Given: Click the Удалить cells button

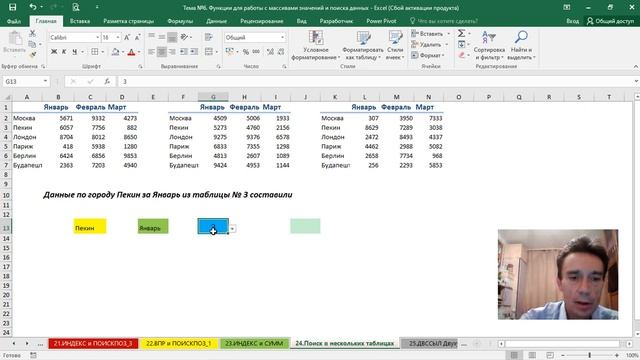Looking at the screenshot, I should click(x=430, y=44).
